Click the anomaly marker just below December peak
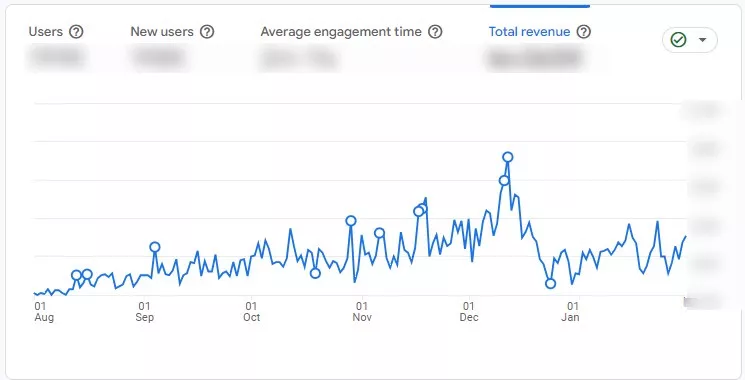This screenshot has width=745, height=380. pos(504,180)
